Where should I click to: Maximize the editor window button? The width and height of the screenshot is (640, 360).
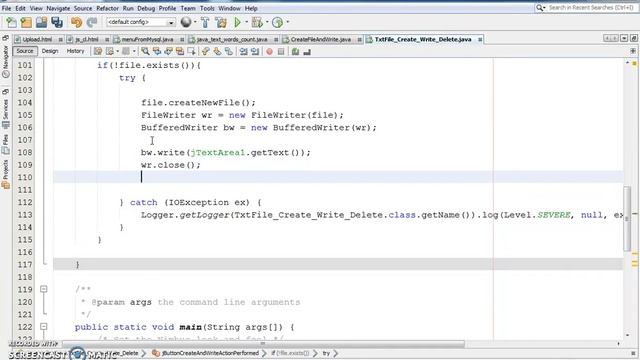click(633, 38)
